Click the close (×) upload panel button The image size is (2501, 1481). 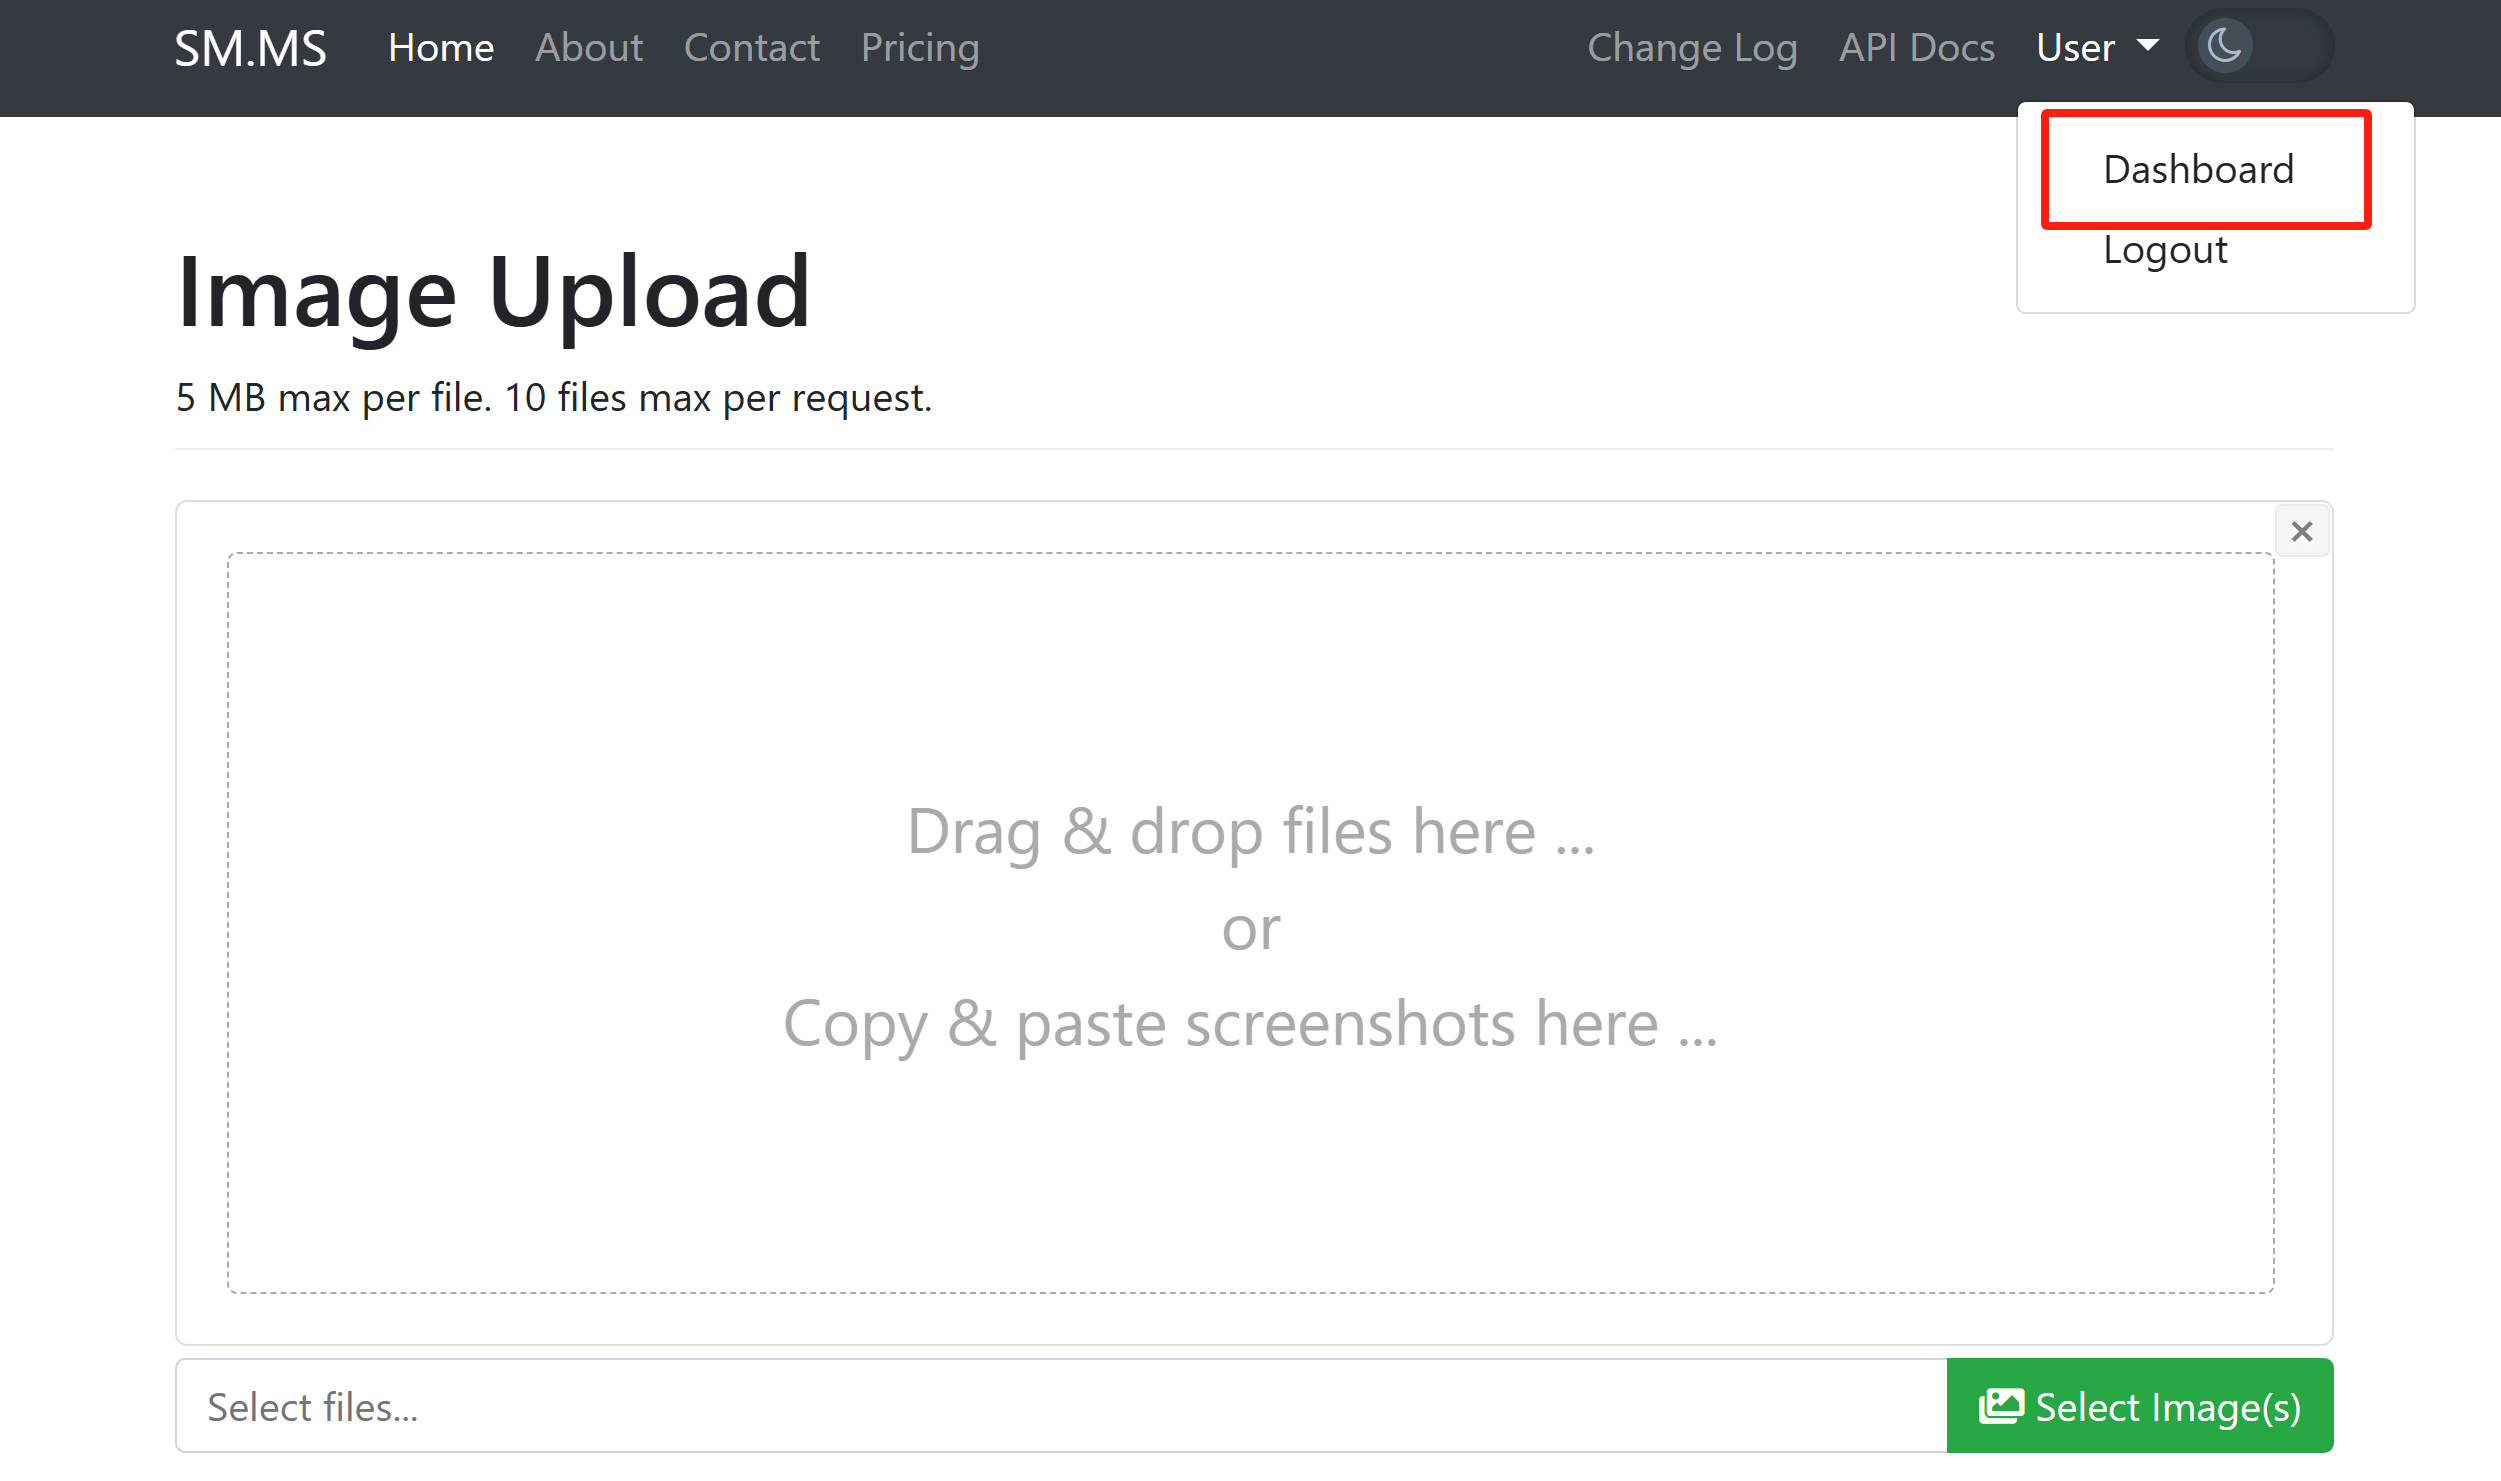[2302, 531]
